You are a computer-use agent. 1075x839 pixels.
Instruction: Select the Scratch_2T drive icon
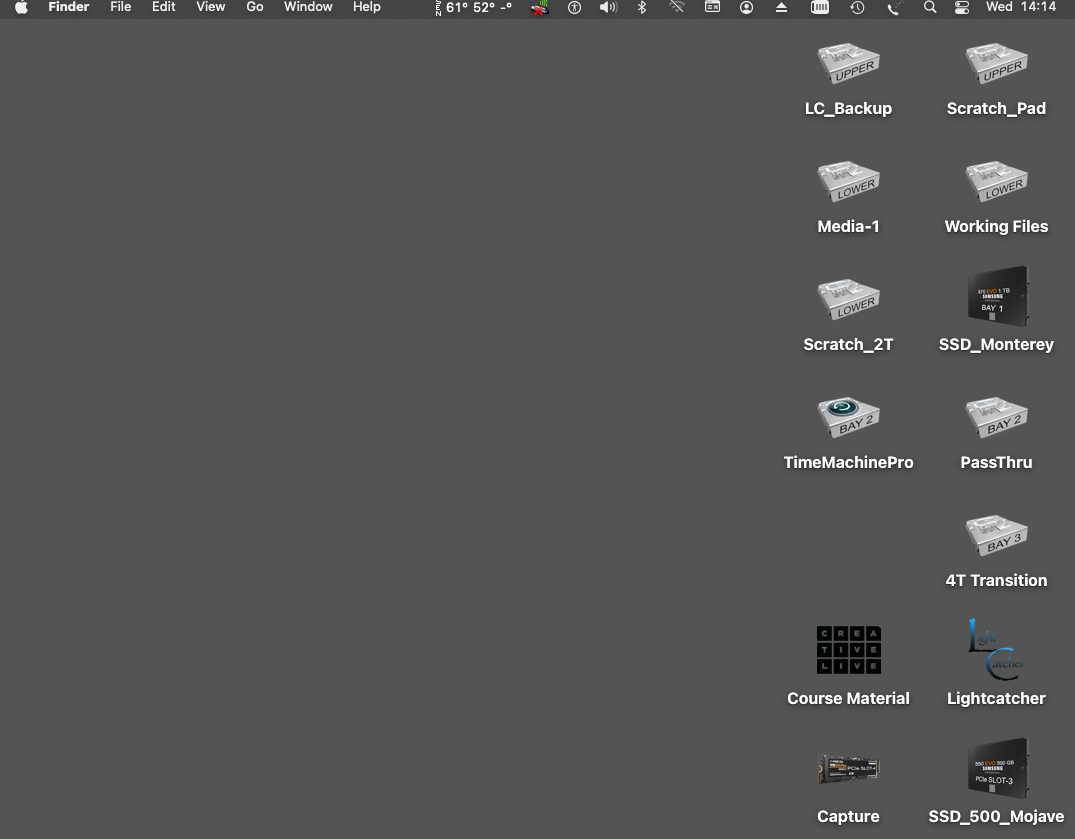849,299
